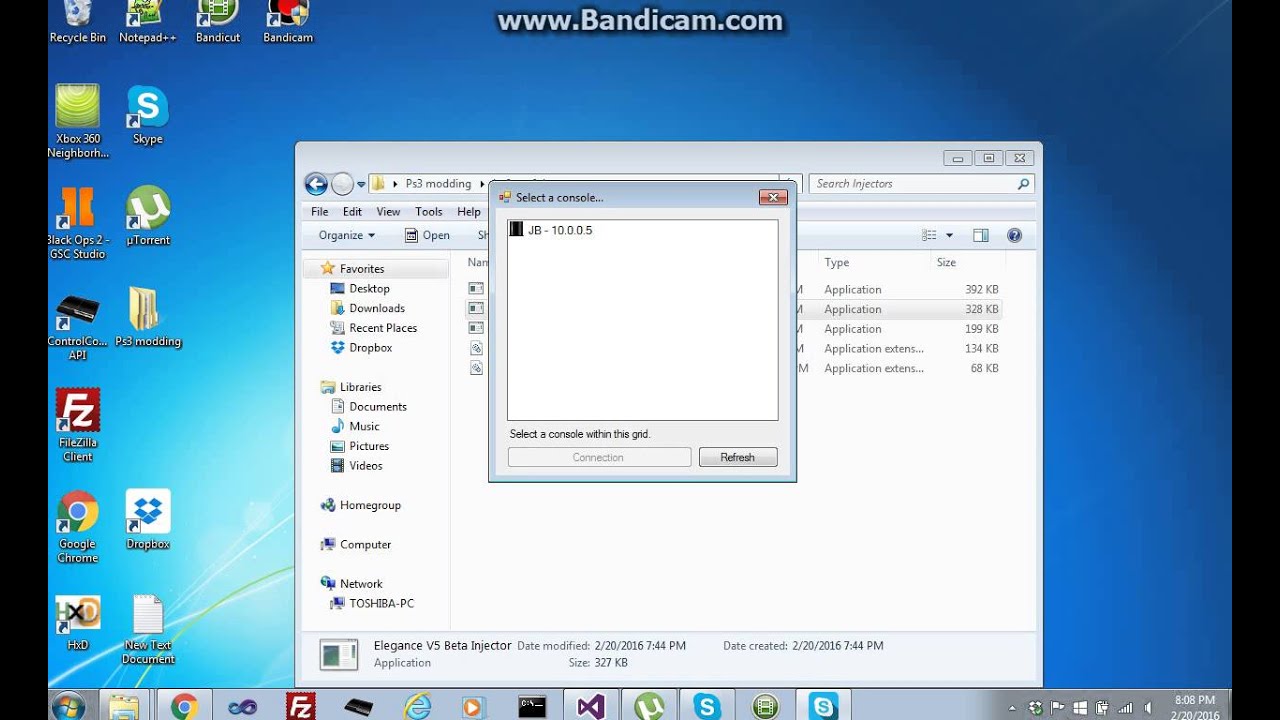The image size is (1280, 720).
Task: Click the FileZilla Client desktop icon
Action: click(x=77, y=426)
